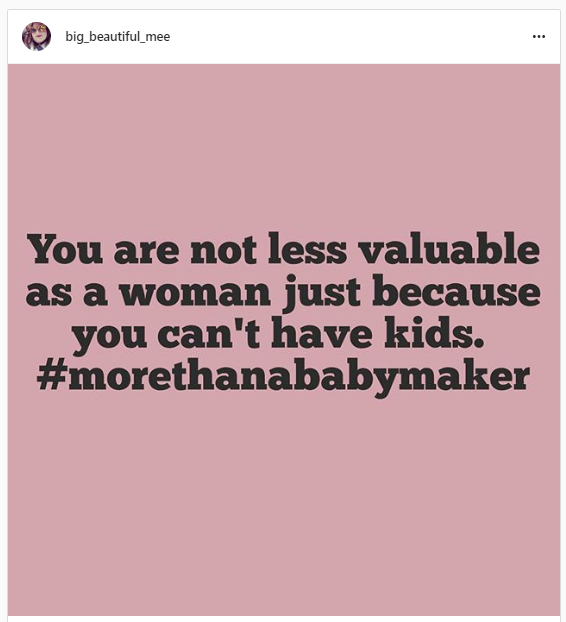Open the big_beautiful_mee username link
Screen dimensions: 566x622
tap(118, 36)
